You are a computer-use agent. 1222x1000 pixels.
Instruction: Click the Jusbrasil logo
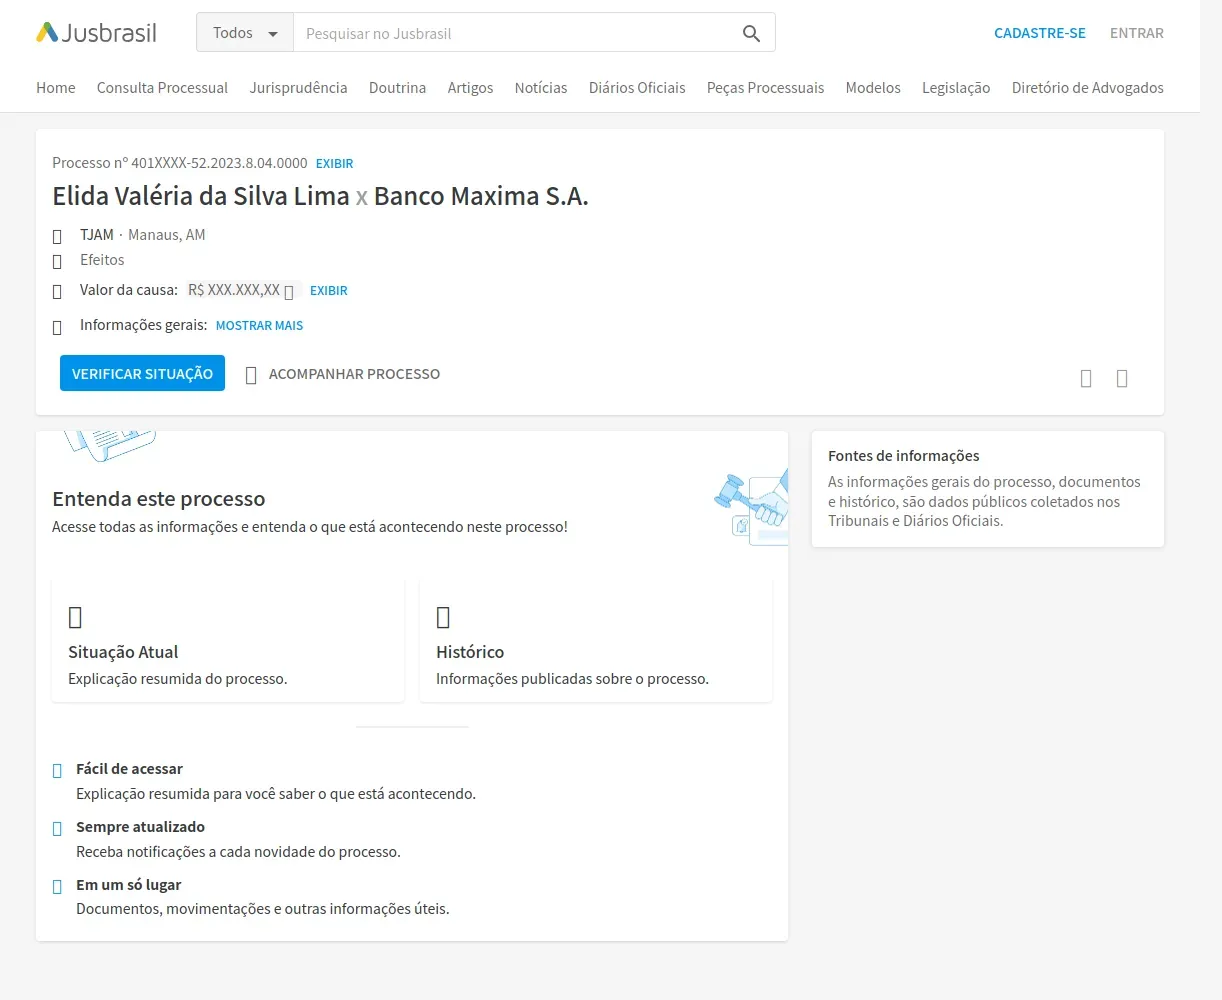(97, 33)
